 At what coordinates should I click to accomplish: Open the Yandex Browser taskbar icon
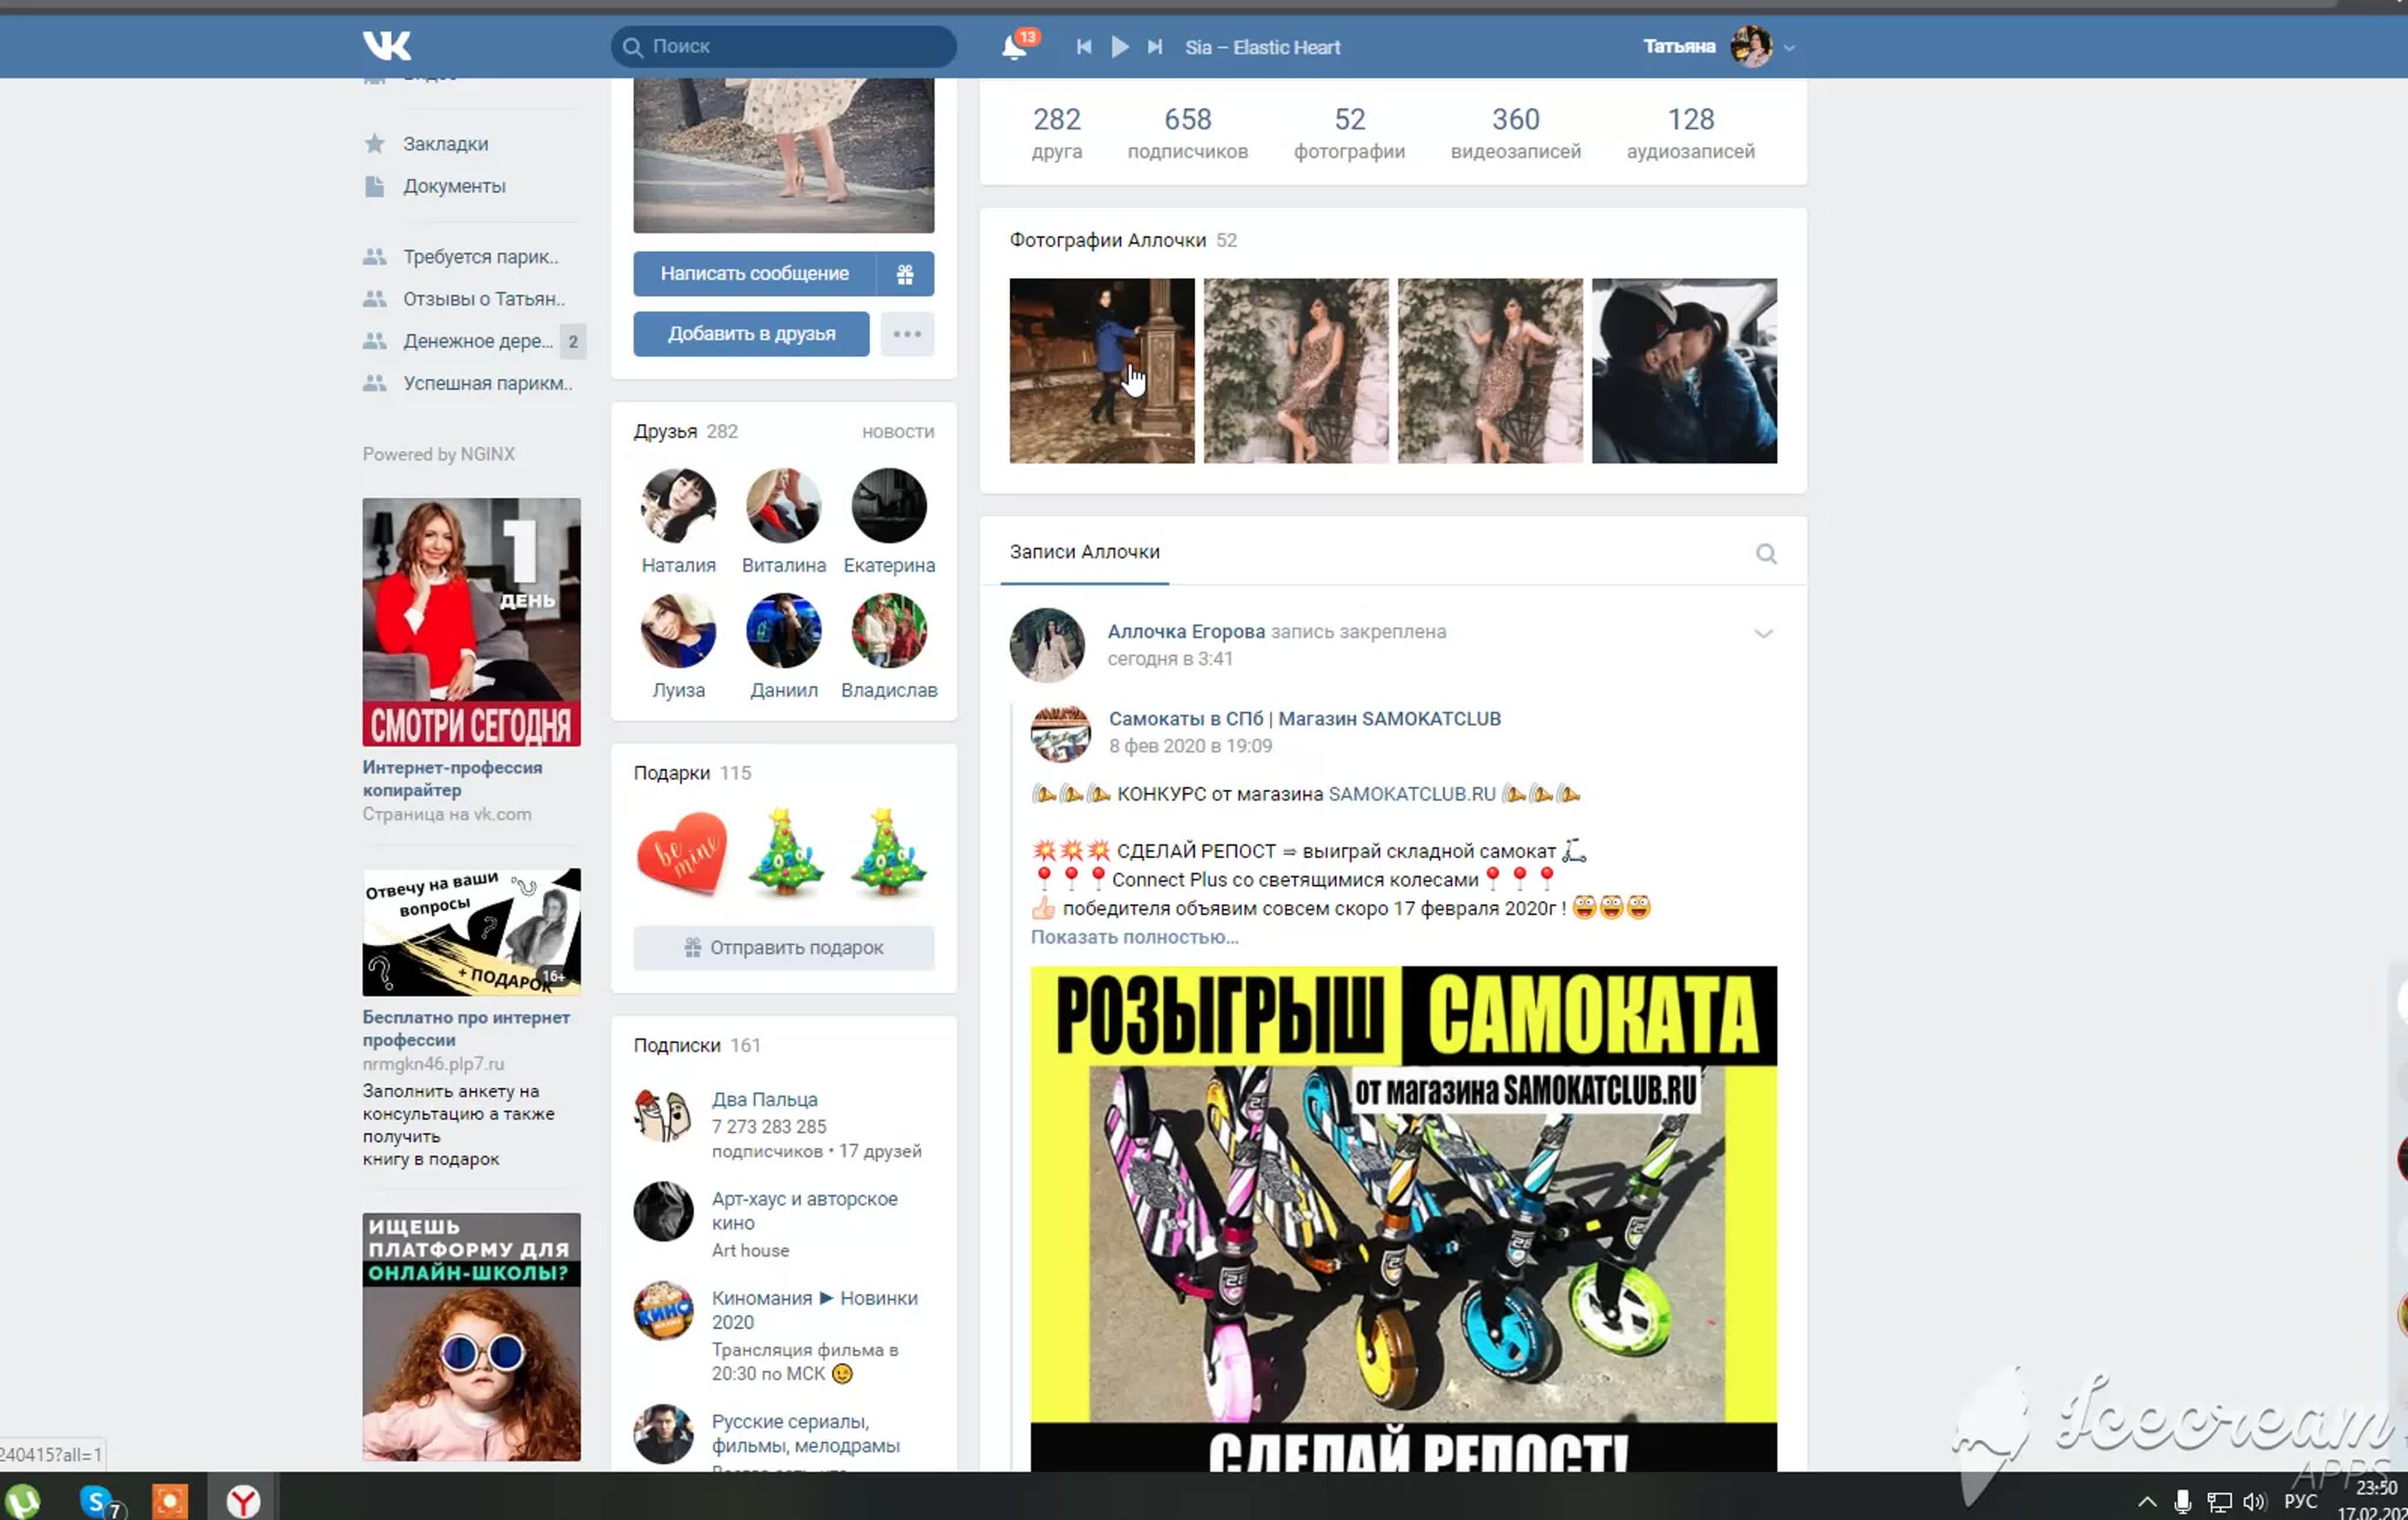[243, 1501]
